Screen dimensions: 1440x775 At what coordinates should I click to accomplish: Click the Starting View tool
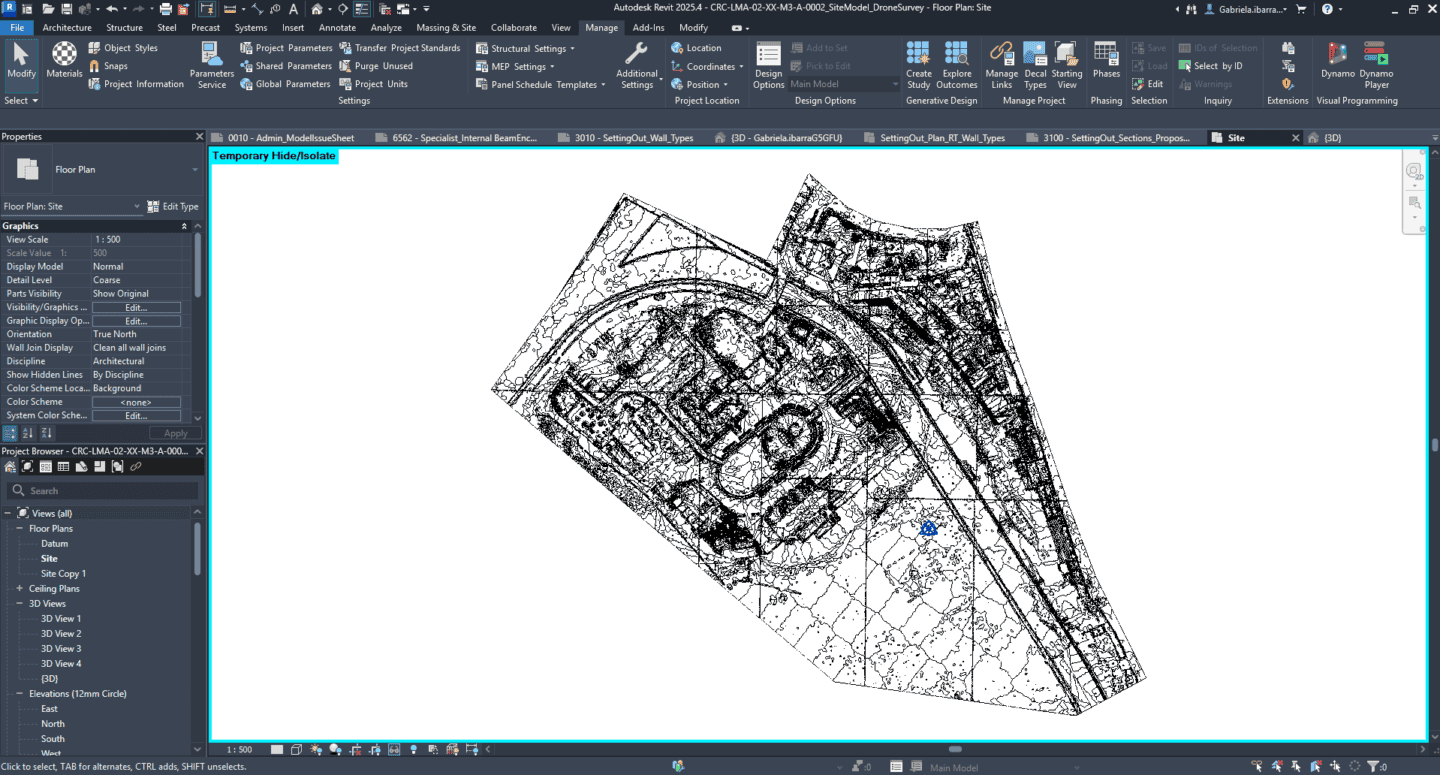click(x=1066, y=66)
